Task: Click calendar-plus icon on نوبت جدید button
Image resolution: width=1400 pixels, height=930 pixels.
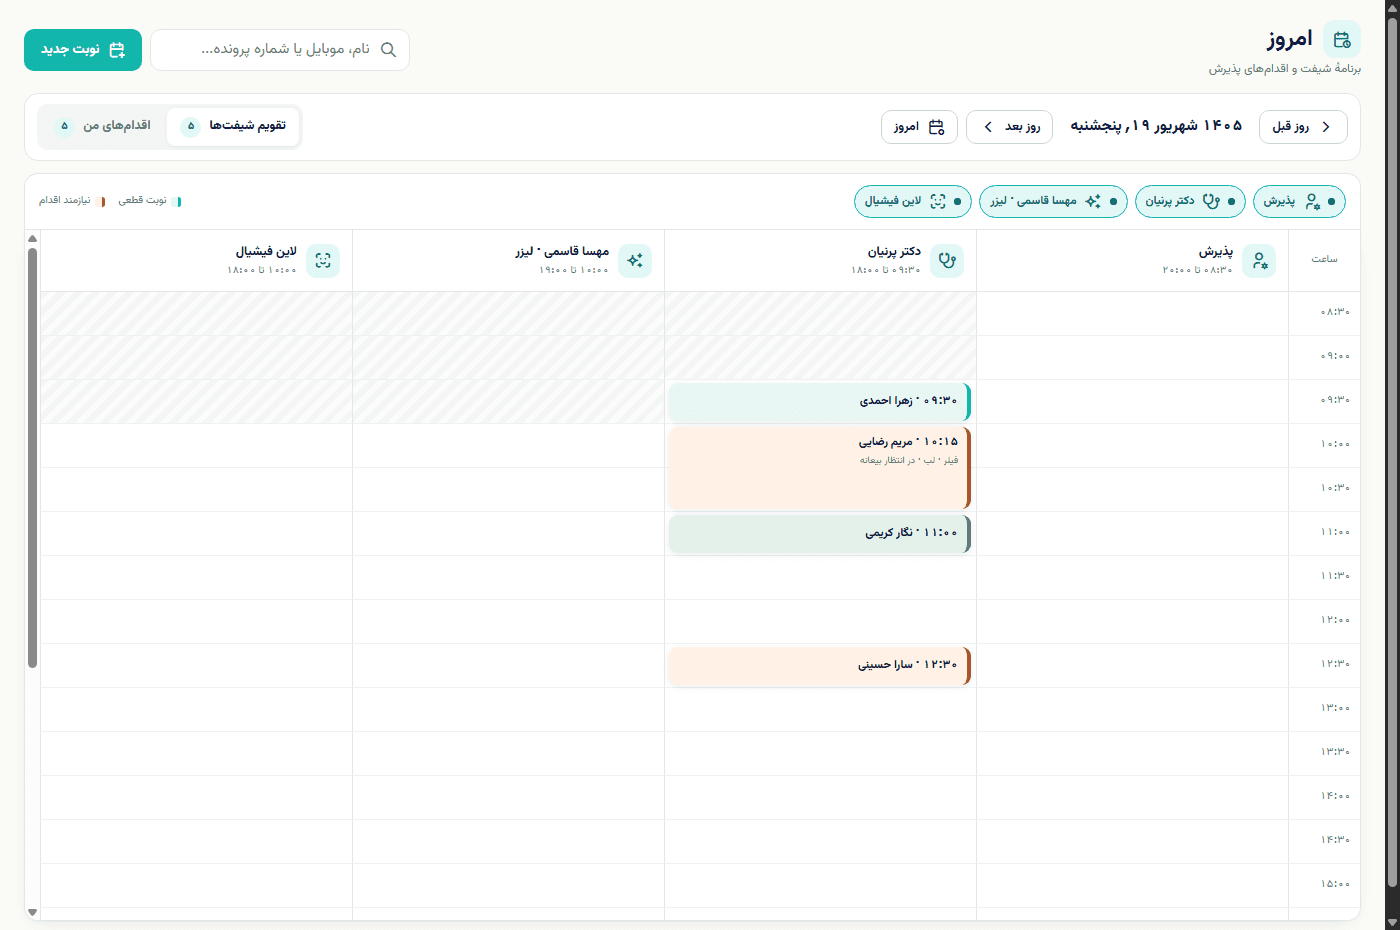Action: (x=117, y=50)
